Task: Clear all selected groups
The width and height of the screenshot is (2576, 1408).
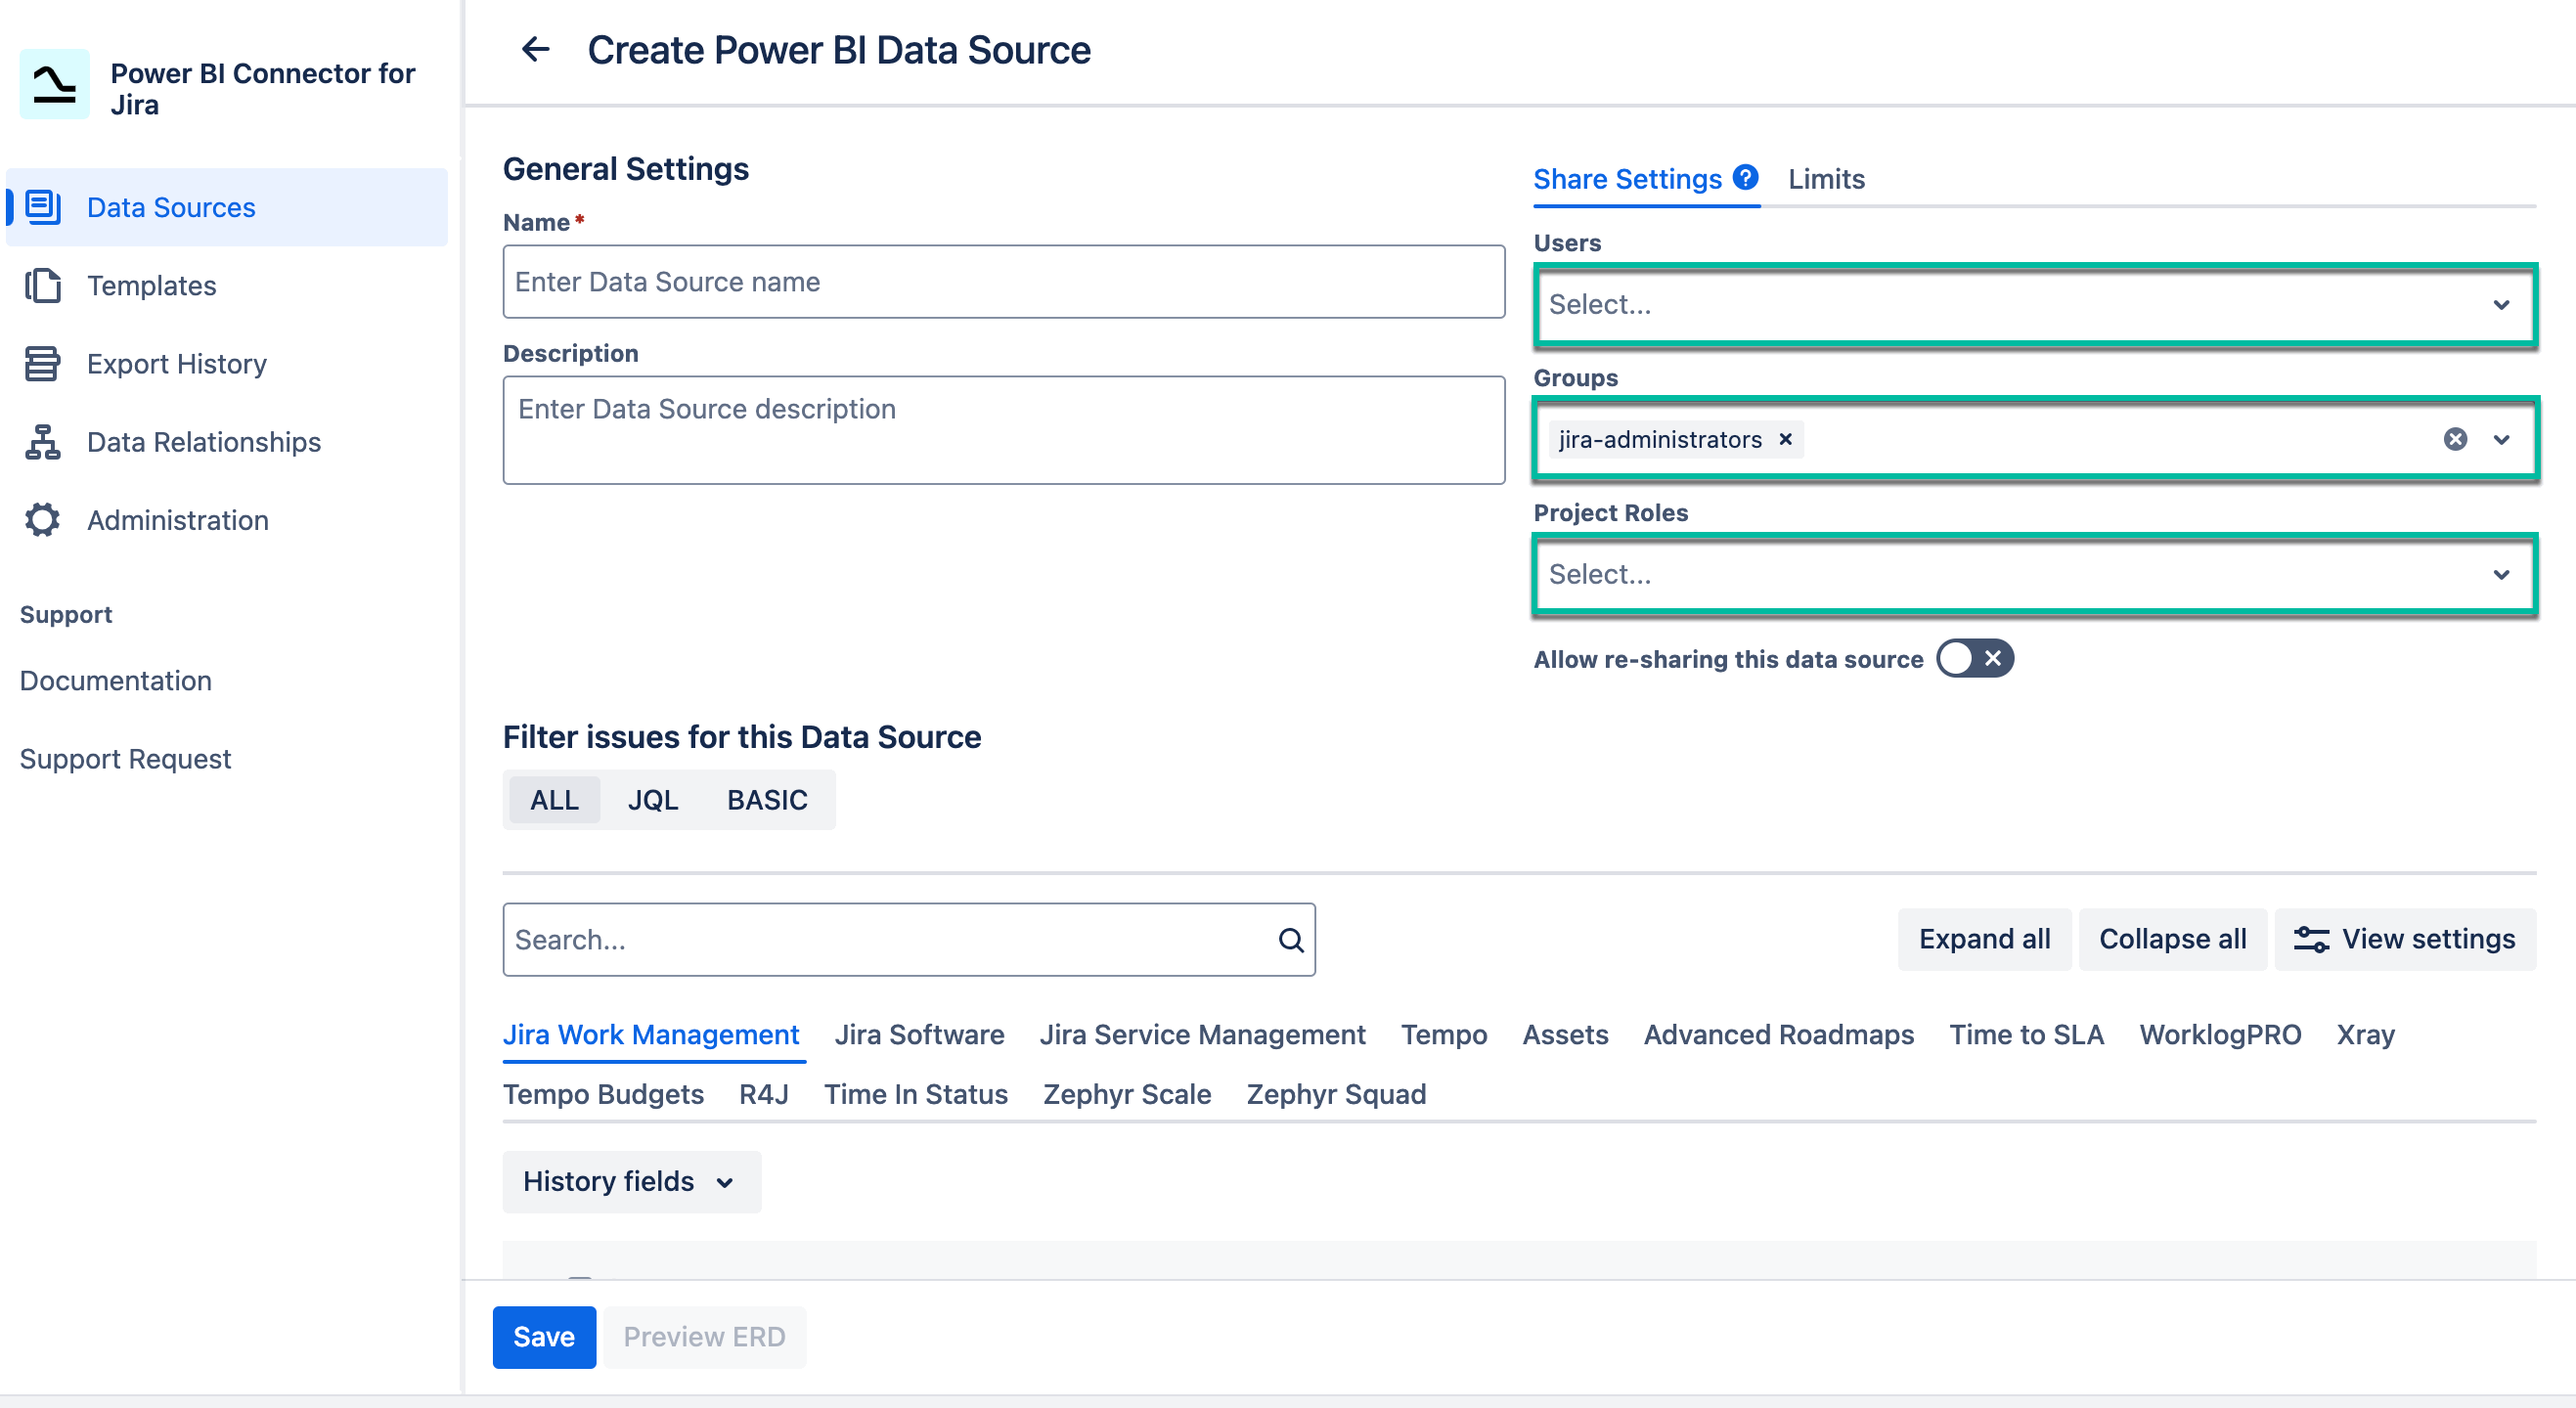Action: [x=2454, y=439]
